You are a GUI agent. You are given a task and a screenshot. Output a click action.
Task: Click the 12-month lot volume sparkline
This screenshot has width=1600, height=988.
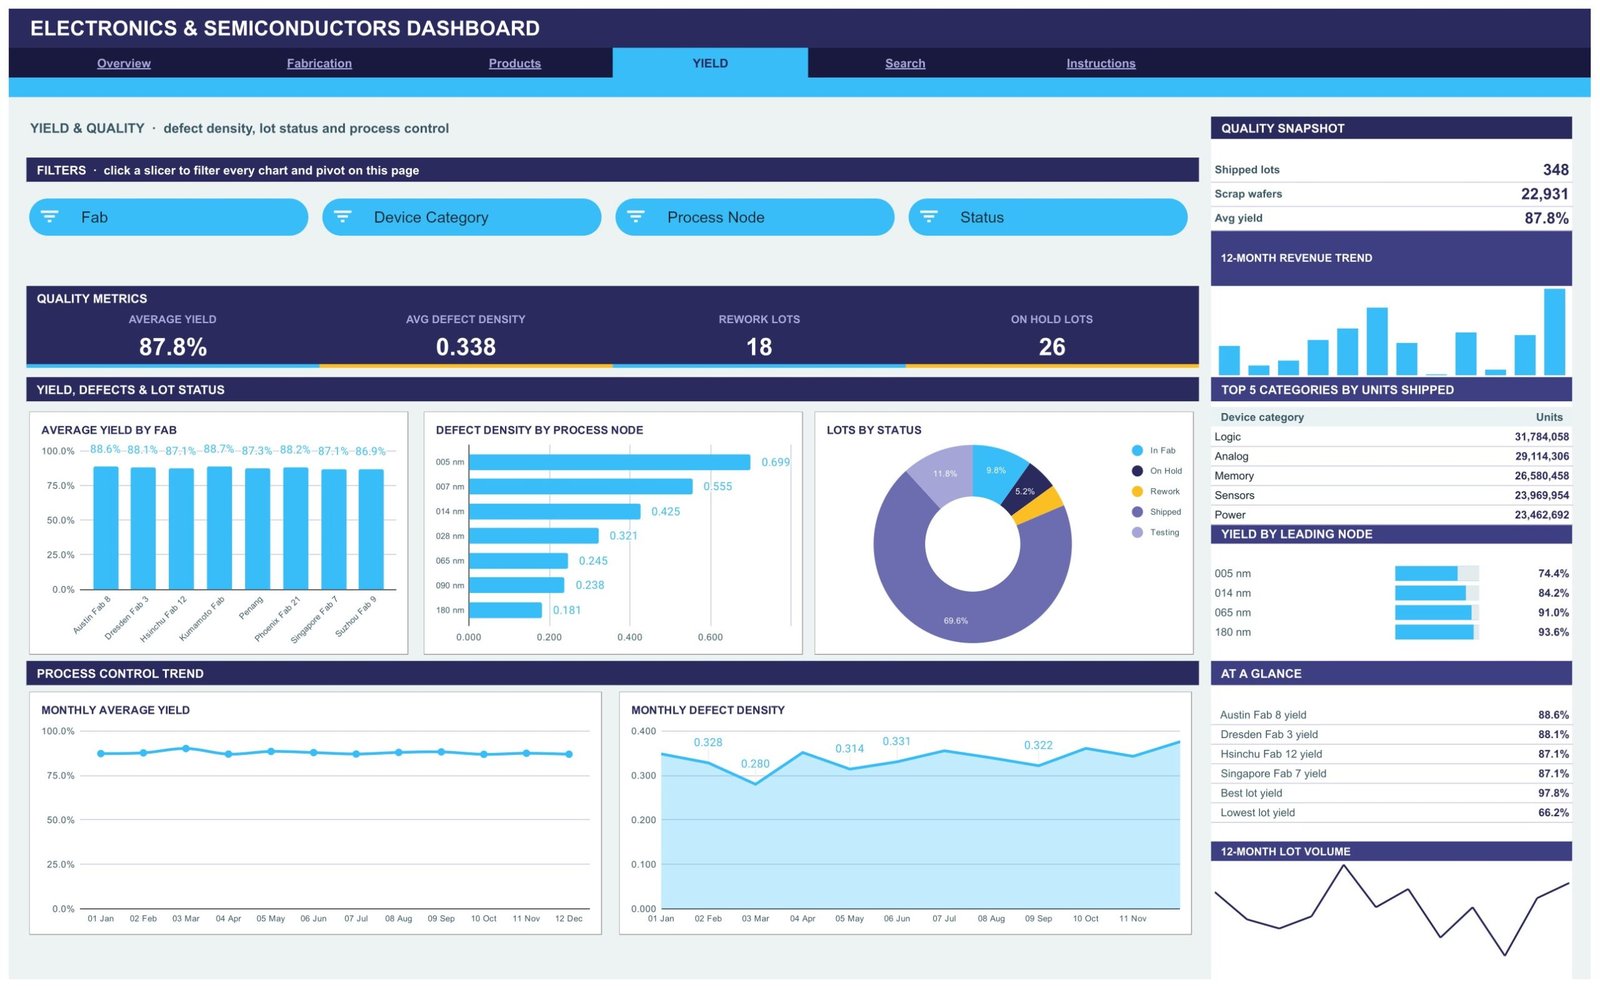[1391, 910]
